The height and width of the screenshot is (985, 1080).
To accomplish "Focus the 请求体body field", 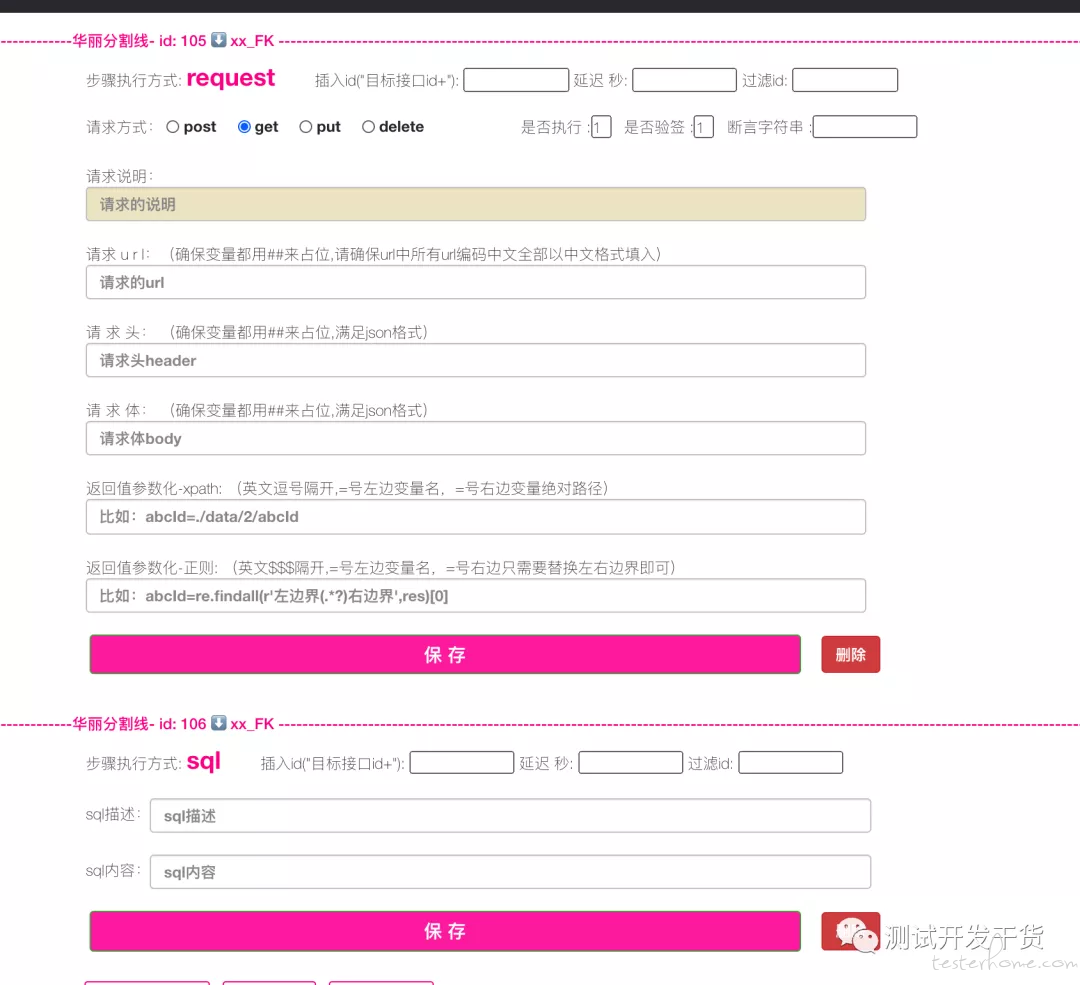I will pos(476,438).
